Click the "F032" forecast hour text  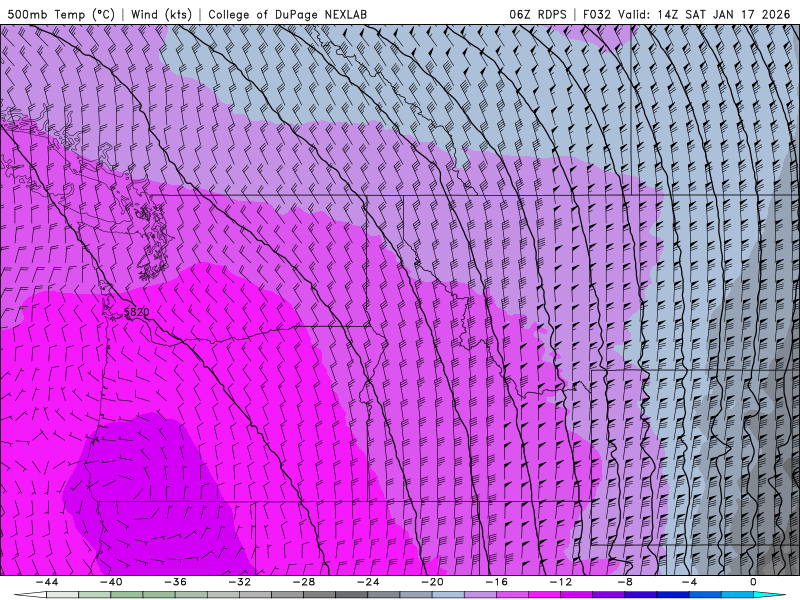pos(596,14)
